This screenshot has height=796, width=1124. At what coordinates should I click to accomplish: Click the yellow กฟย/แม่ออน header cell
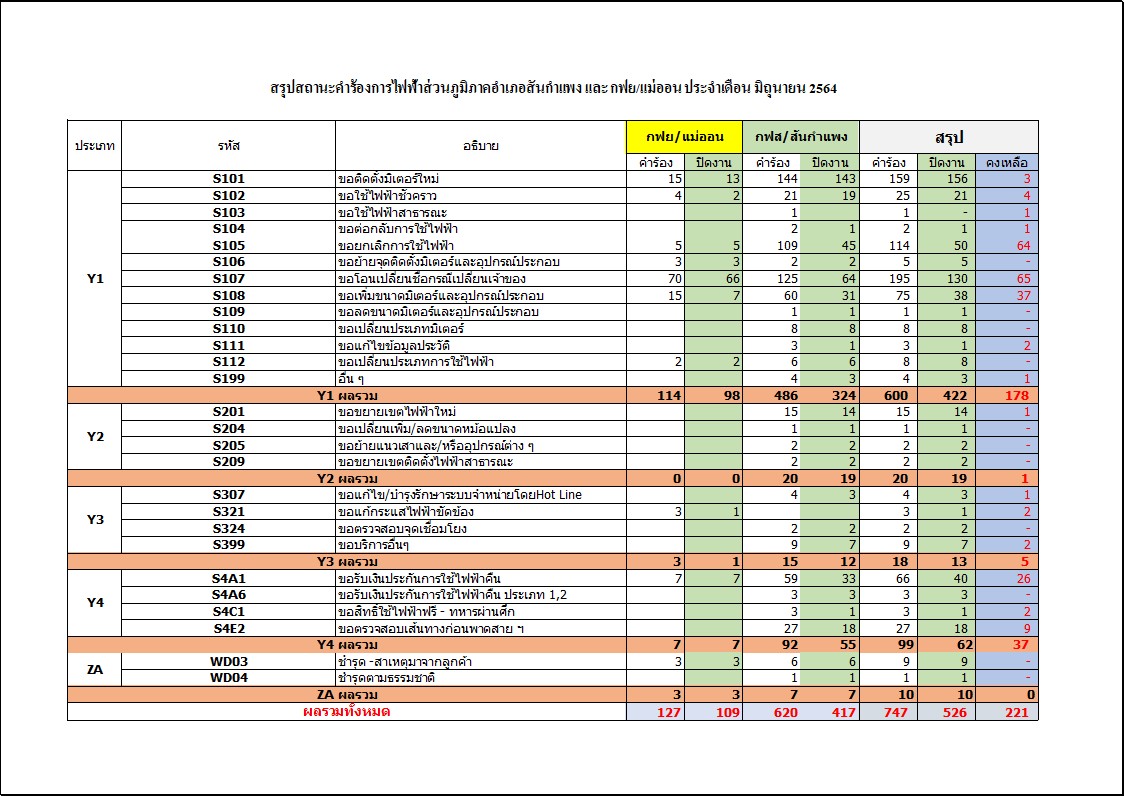click(684, 137)
